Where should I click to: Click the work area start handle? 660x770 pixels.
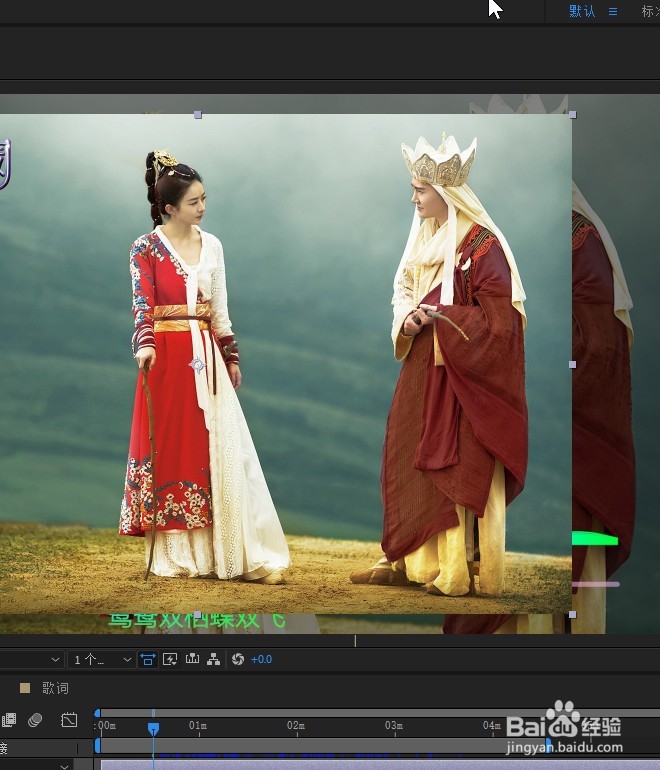pyautogui.click(x=97, y=745)
